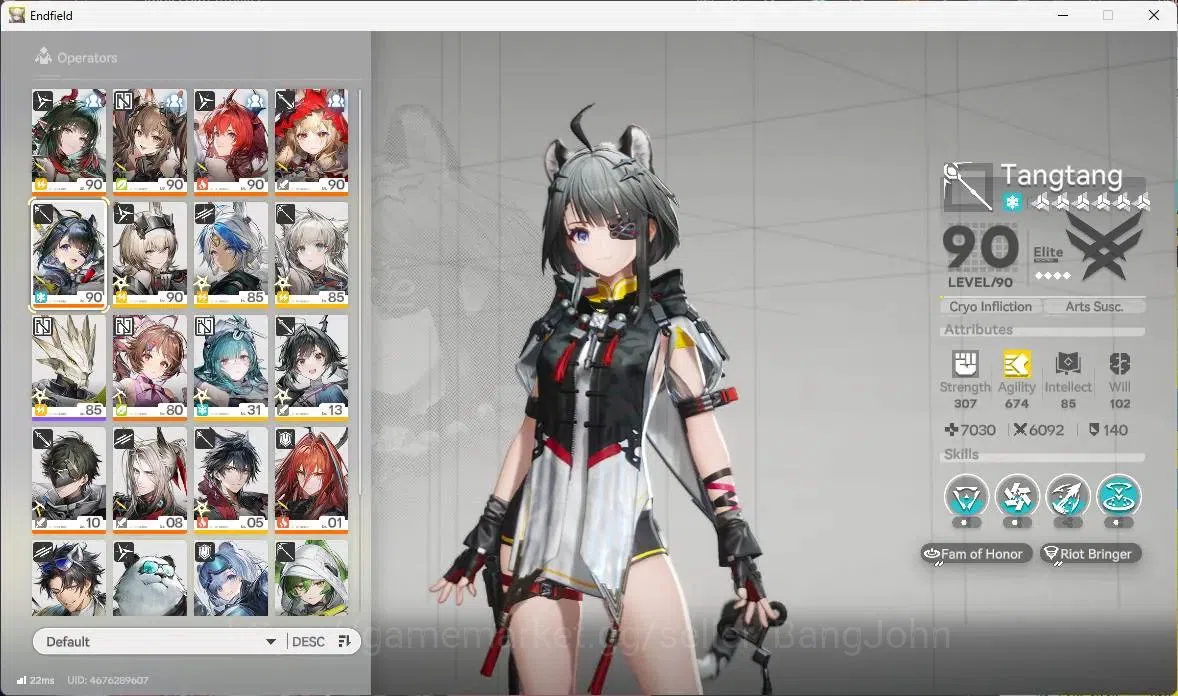Click the Riot Bringer talent button
Image resolution: width=1178 pixels, height=696 pixels.
1091,554
